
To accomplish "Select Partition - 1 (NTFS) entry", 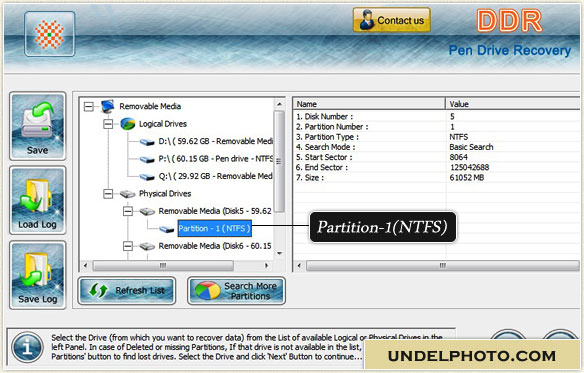I will 215,228.
